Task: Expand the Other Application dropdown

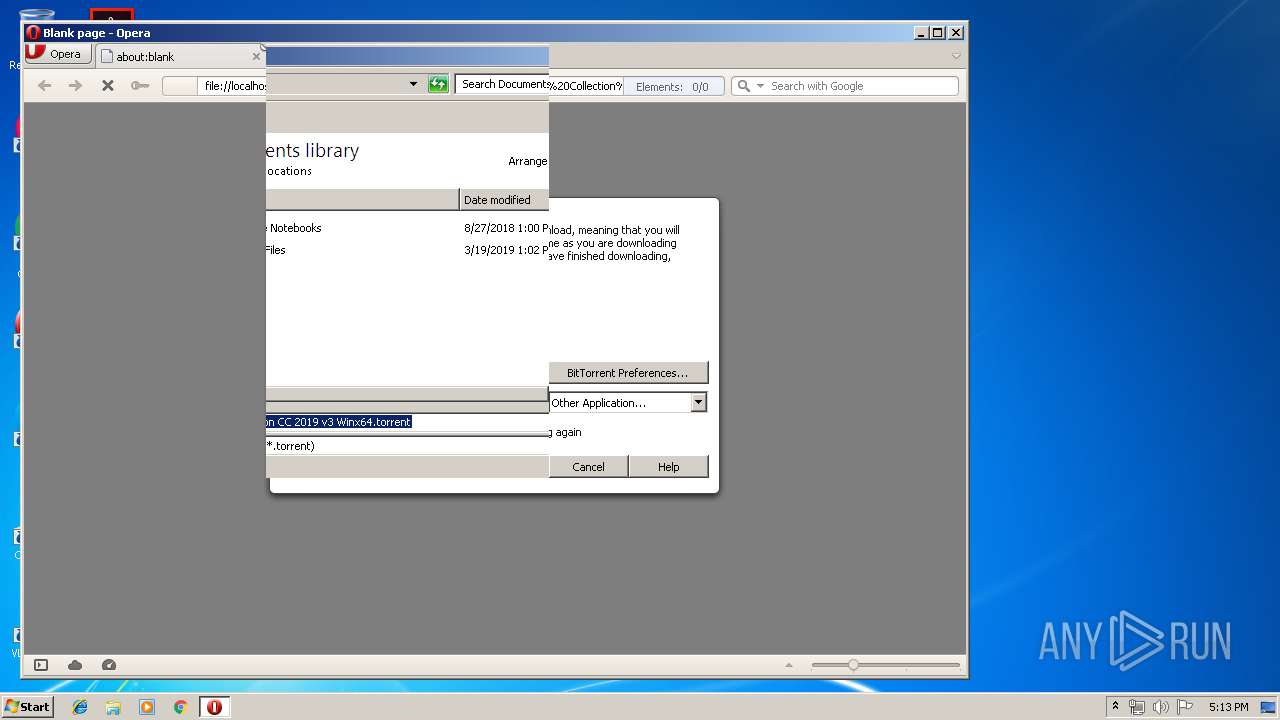Action: pyautogui.click(x=699, y=402)
